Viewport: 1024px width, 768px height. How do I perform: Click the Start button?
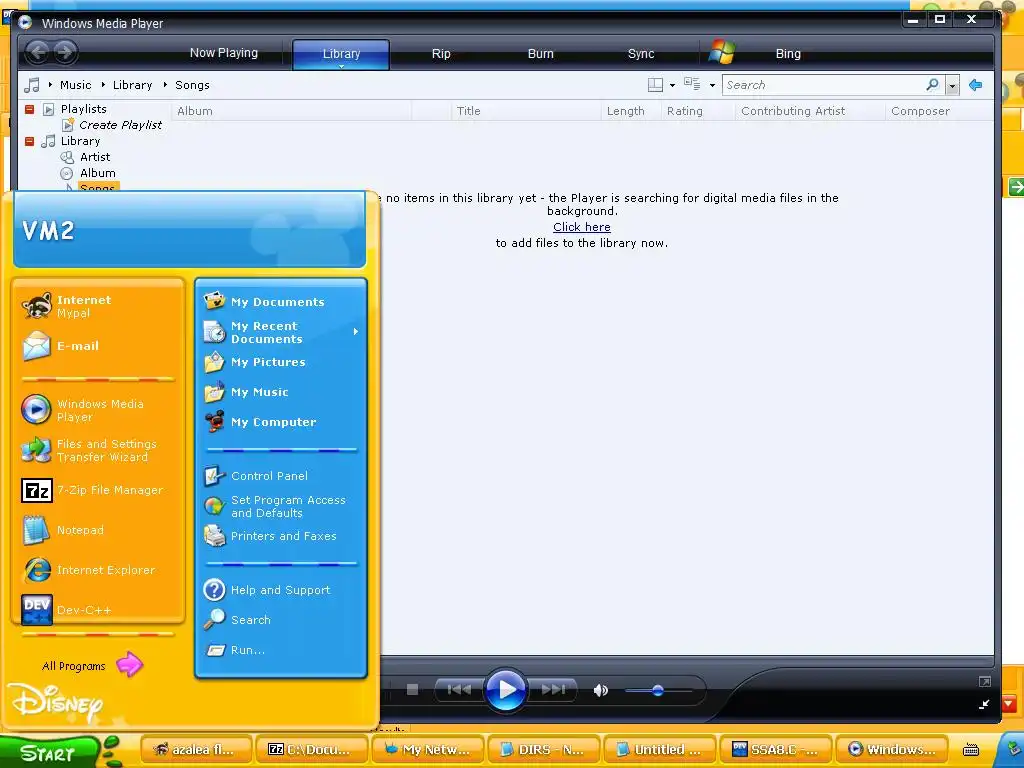48,752
